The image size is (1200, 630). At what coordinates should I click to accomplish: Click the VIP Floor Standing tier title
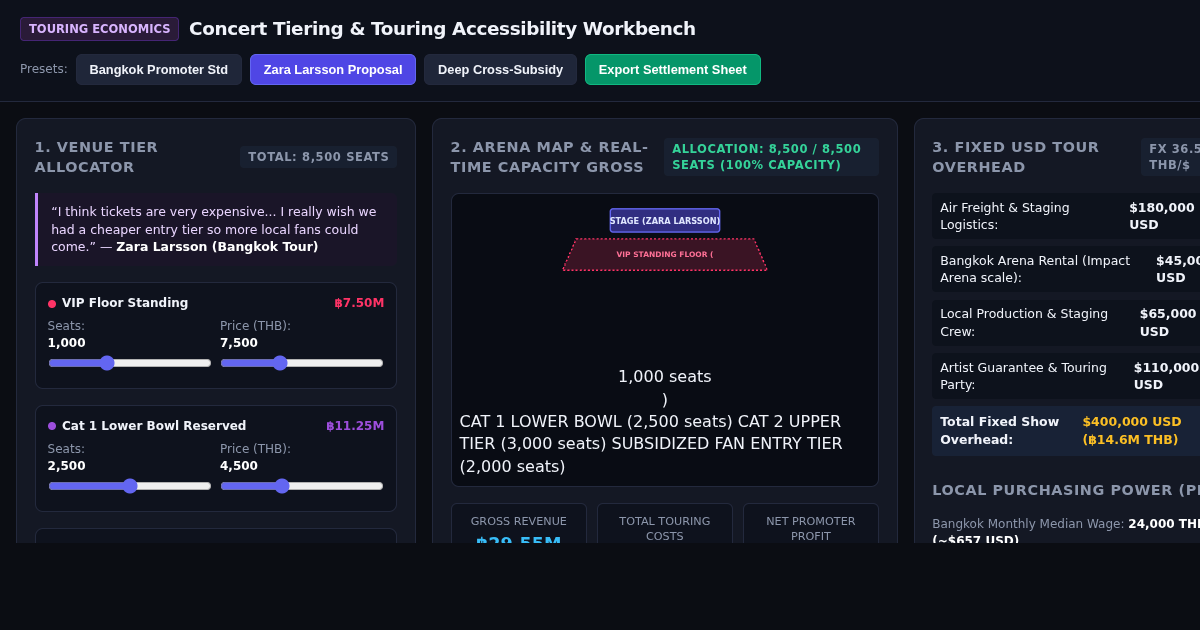pos(125,303)
